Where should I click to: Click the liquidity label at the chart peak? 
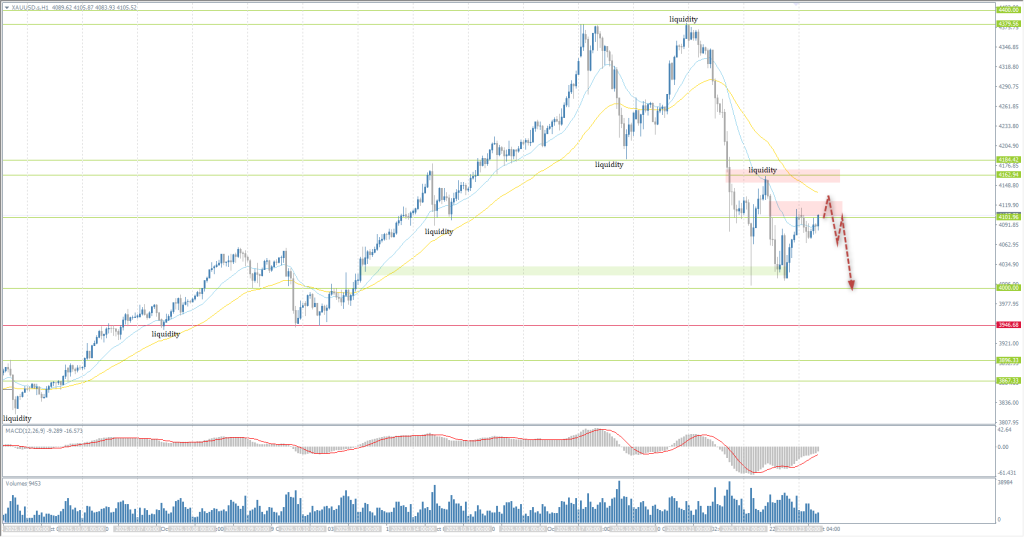coord(684,19)
